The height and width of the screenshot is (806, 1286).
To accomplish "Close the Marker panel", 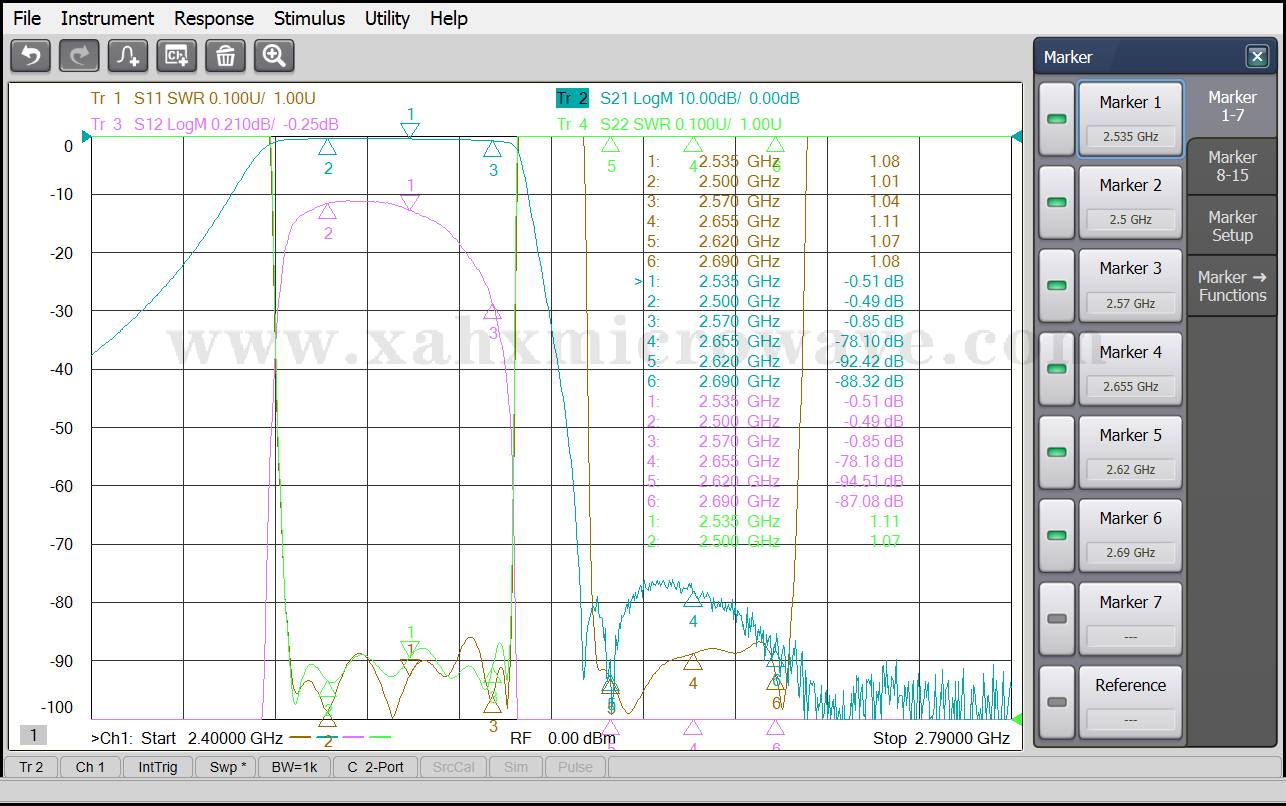I will pos(1256,57).
